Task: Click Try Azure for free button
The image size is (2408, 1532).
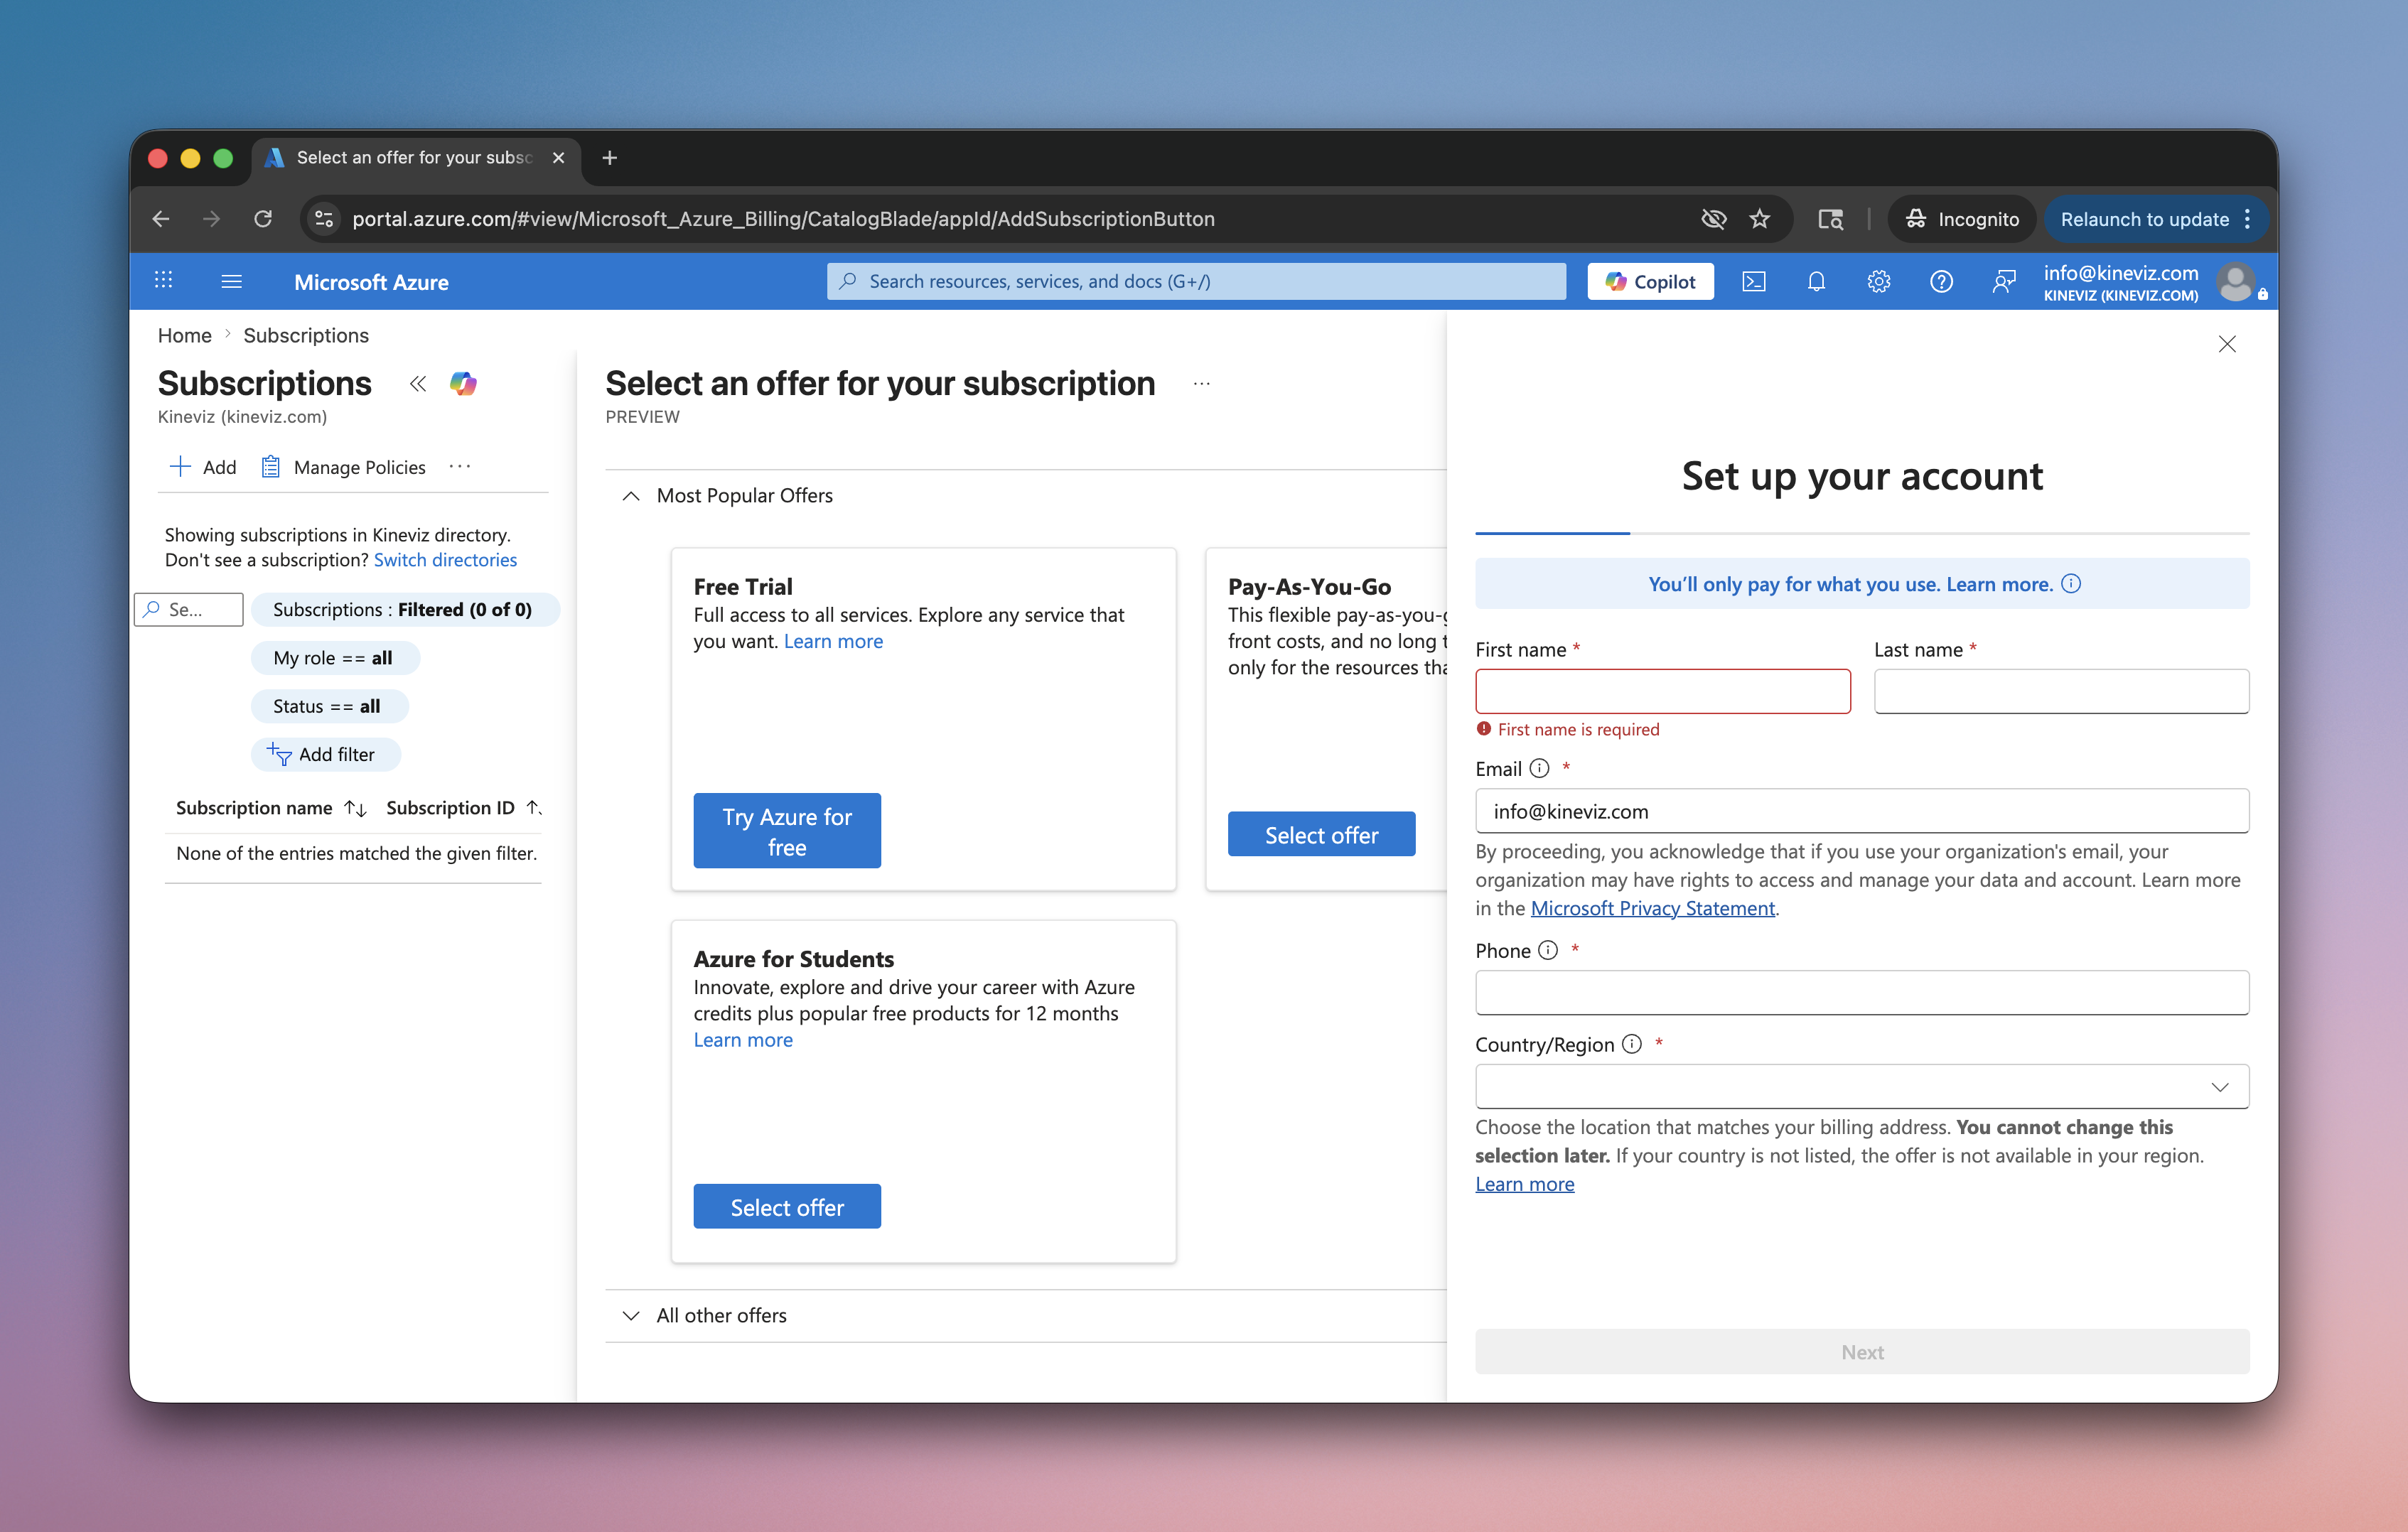Action: point(787,831)
